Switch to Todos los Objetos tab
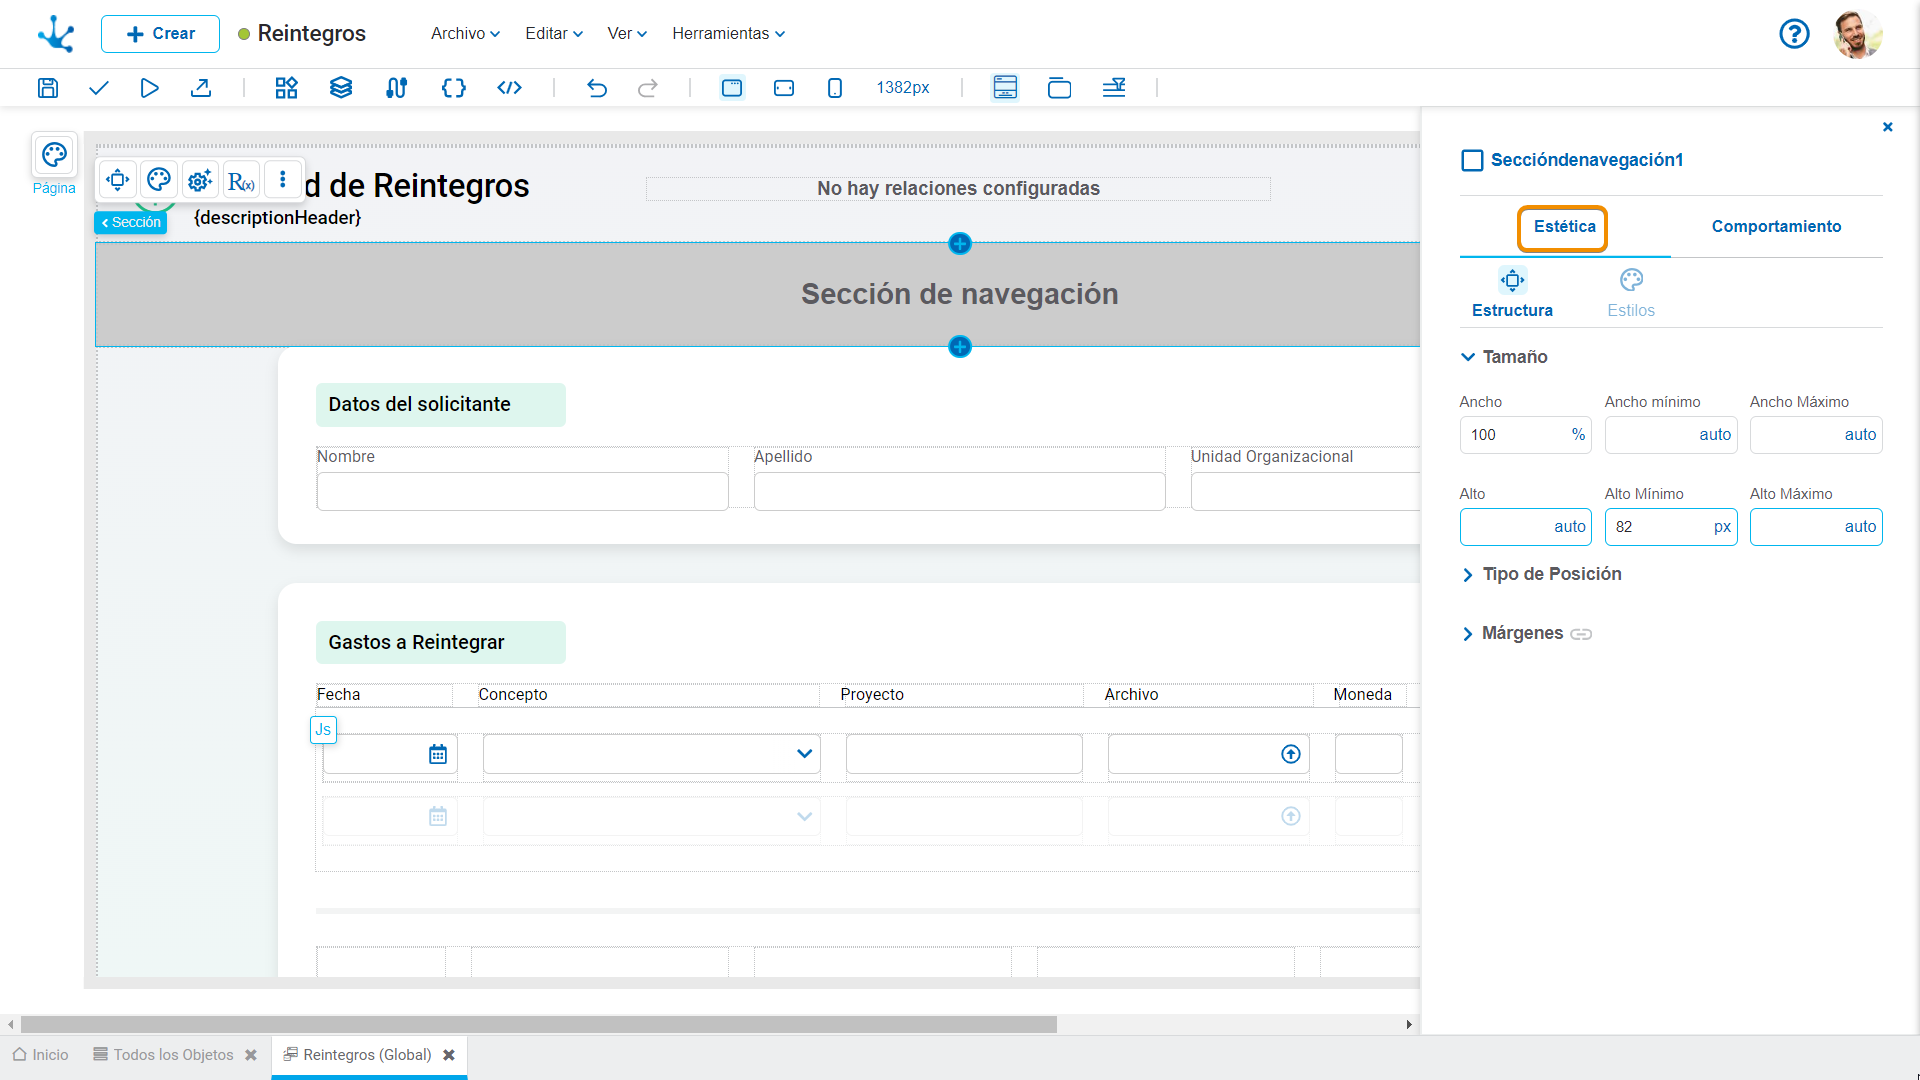Screen dimensions: 1920x1080 click(163, 1055)
